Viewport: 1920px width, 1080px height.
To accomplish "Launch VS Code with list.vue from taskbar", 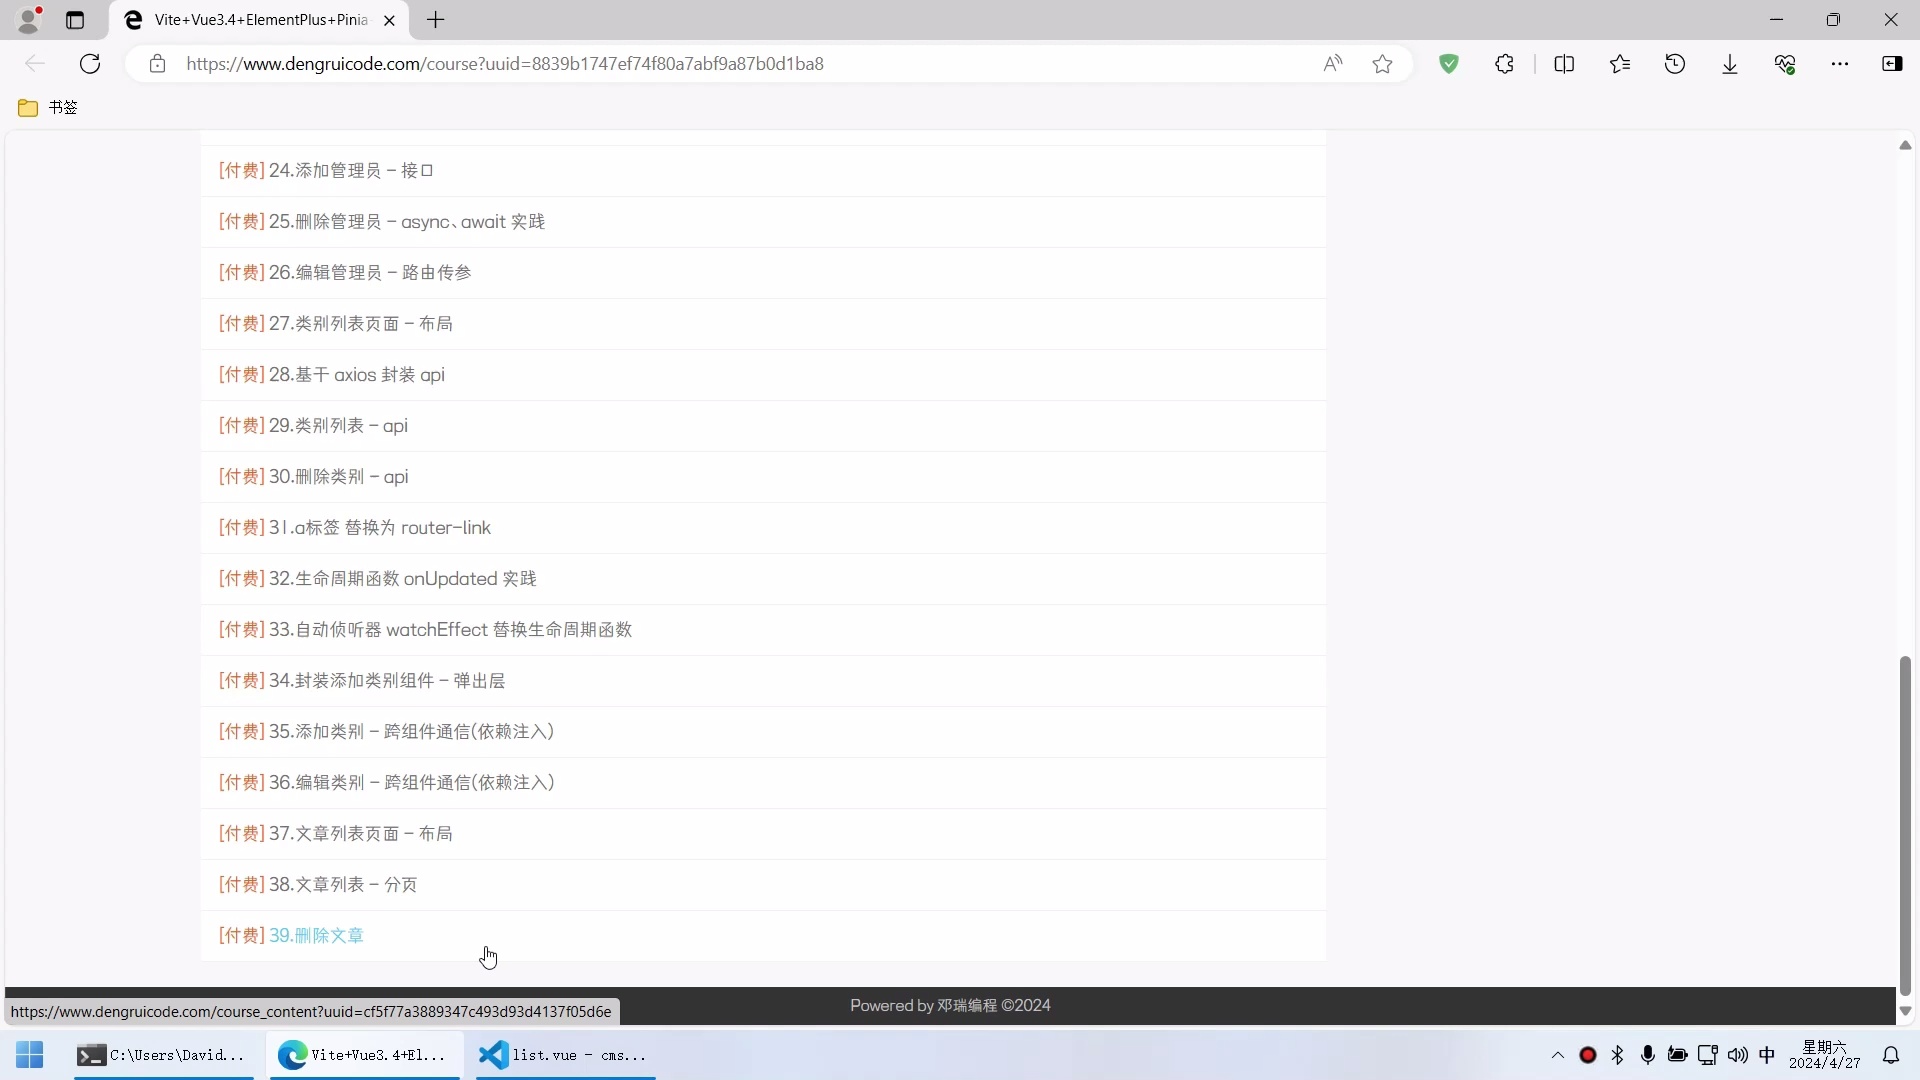I will click(x=563, y=1055).
